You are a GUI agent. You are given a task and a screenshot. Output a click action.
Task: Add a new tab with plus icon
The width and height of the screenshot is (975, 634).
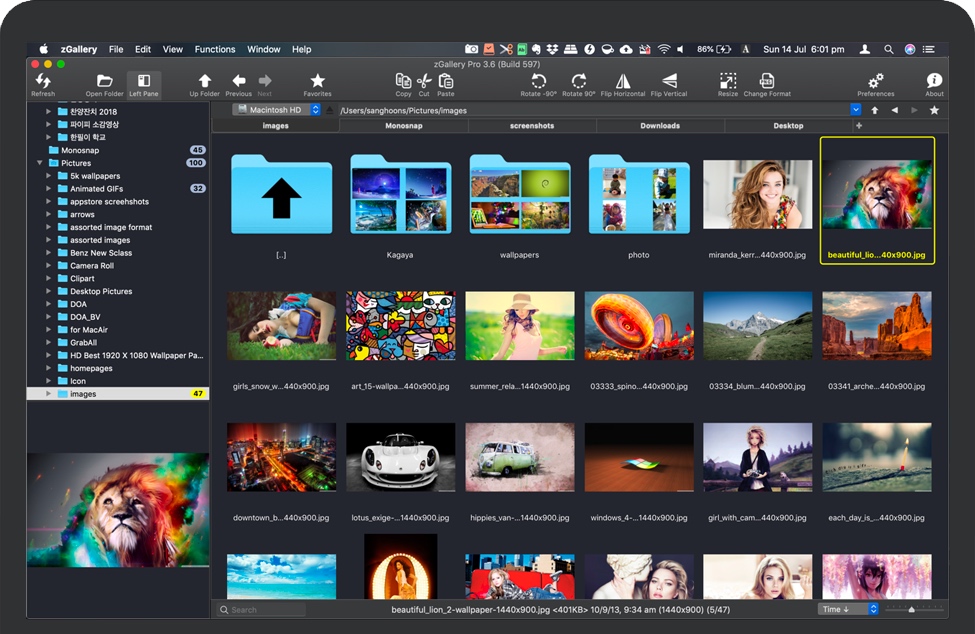click(x=859, y=126)
